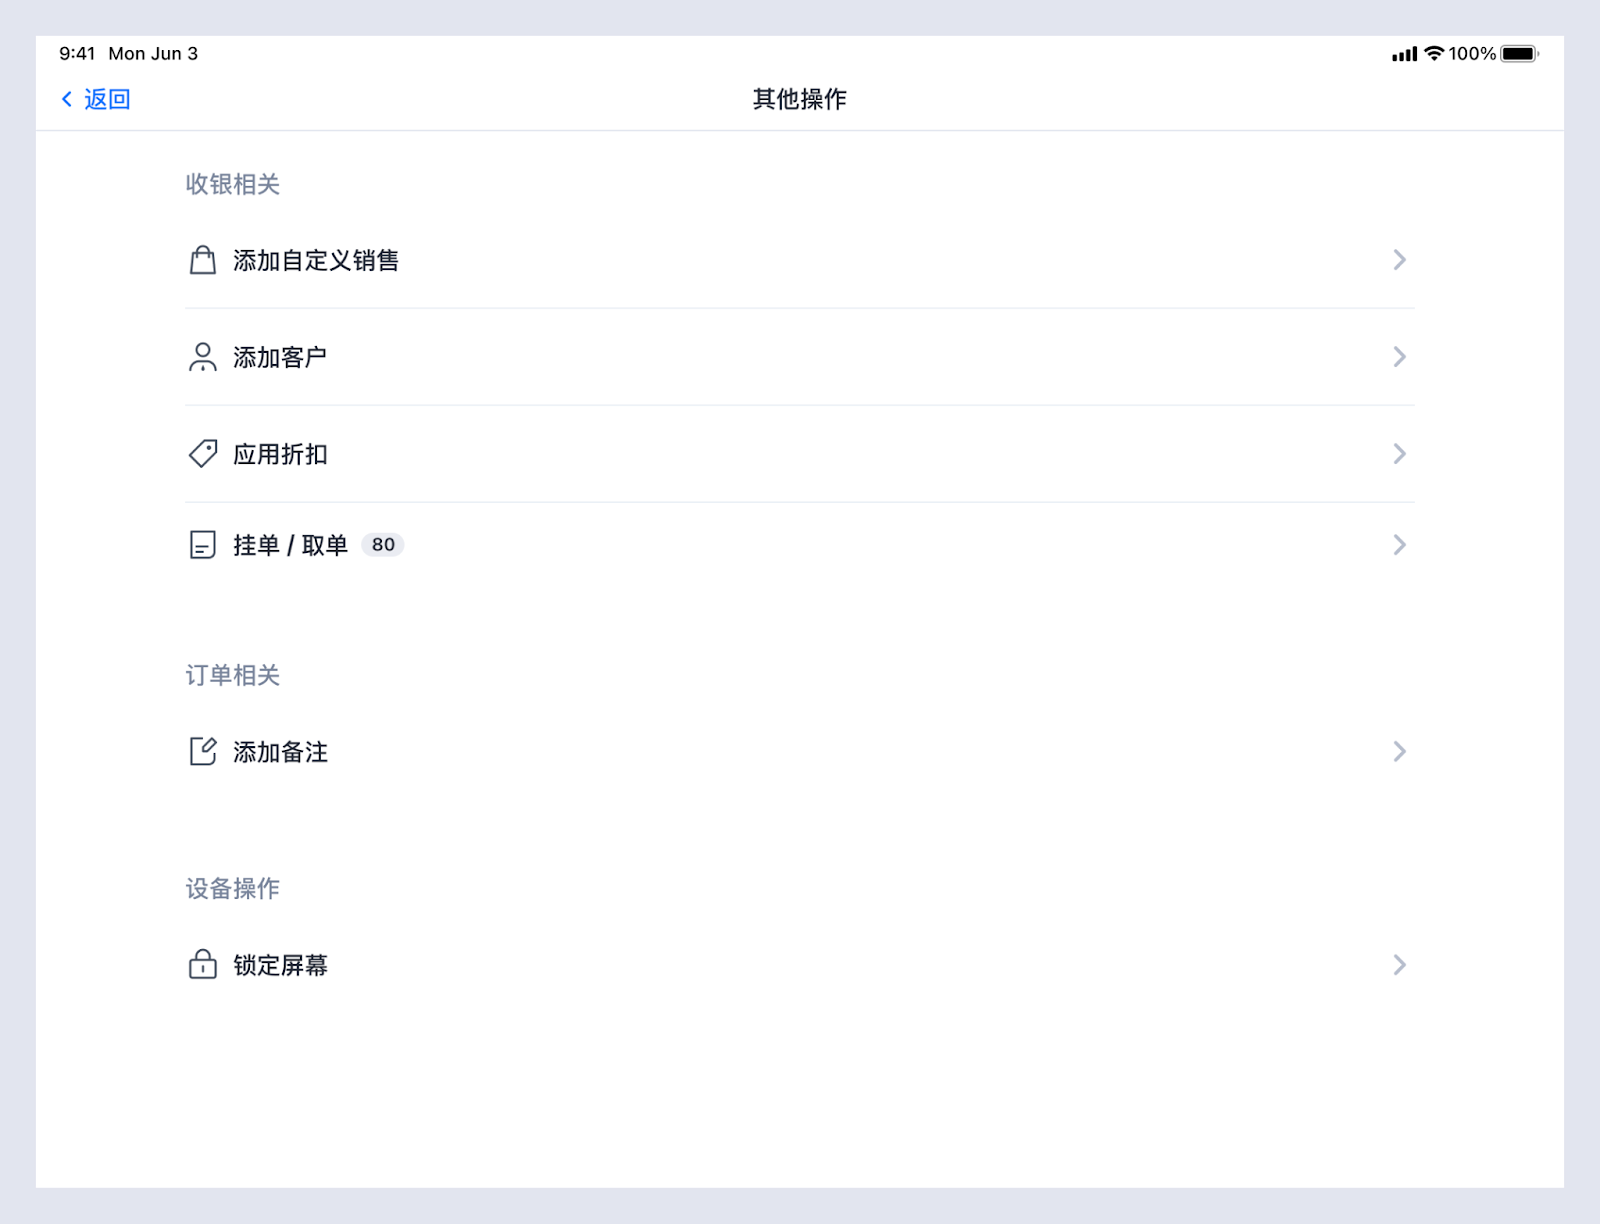Tap the battery icon in status bar
The height and width of the screenshot is (1224, 1600).
(x=1518, y=54)
